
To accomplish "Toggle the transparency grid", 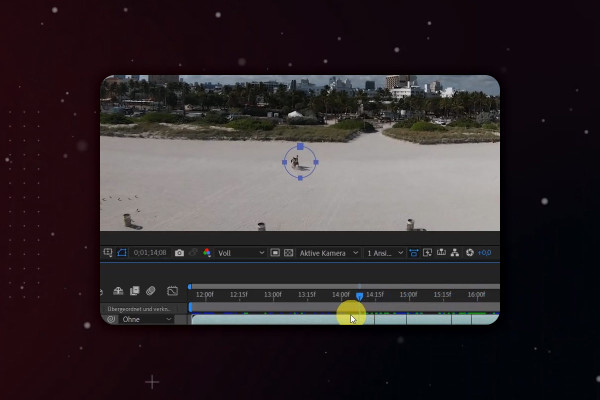I will 289,253.
